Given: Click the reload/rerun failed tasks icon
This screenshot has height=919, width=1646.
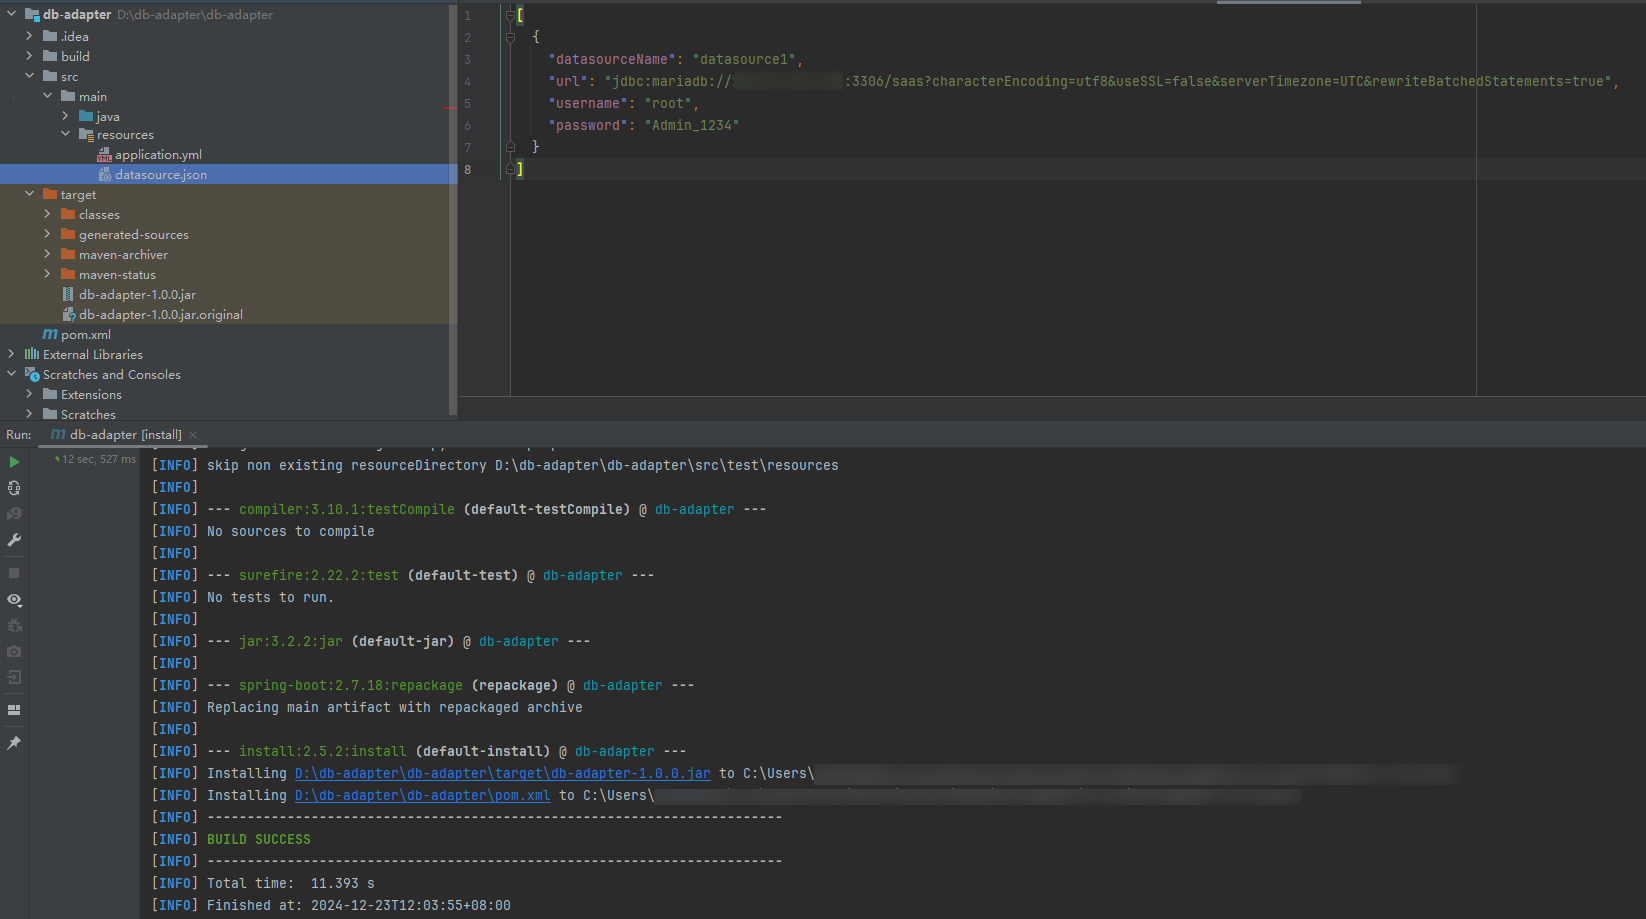Looking at the screenshot, I should 14,488.
